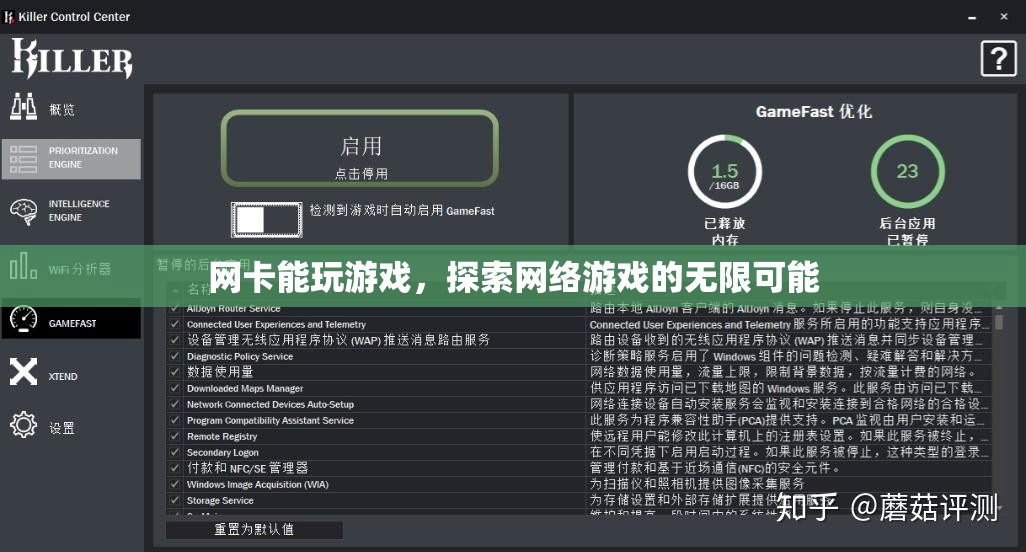Uncheck Diagnostic Policy Service checkbox
The width and height of the screenshot is (1026, 552).
(175, 356)
